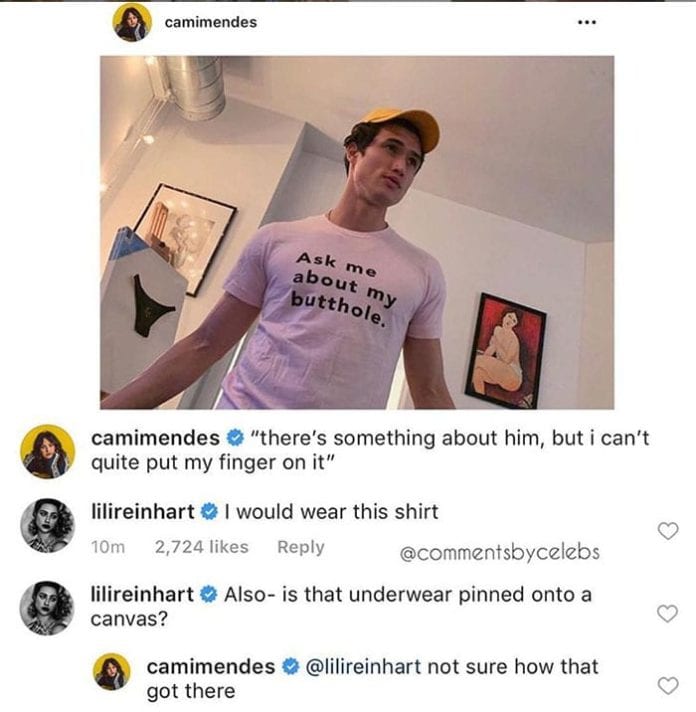This screenshot has height=712, width=696.
Task: Open lilireinhart avatar on first comment
Action: click(x=48, y=525)
